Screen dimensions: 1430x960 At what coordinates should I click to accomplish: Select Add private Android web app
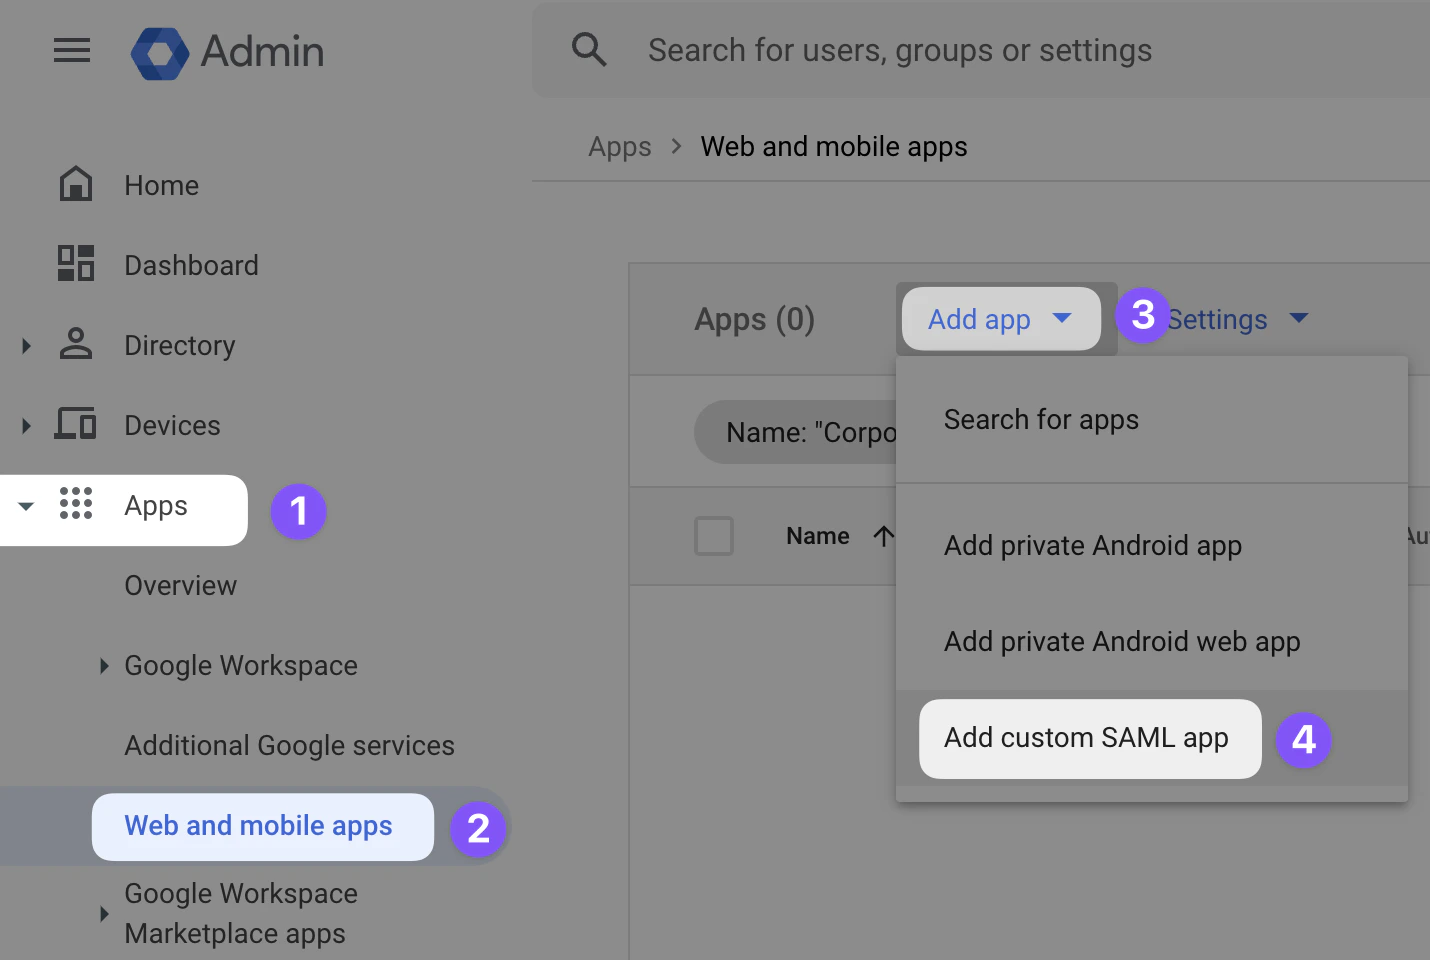pos(1121,641)
